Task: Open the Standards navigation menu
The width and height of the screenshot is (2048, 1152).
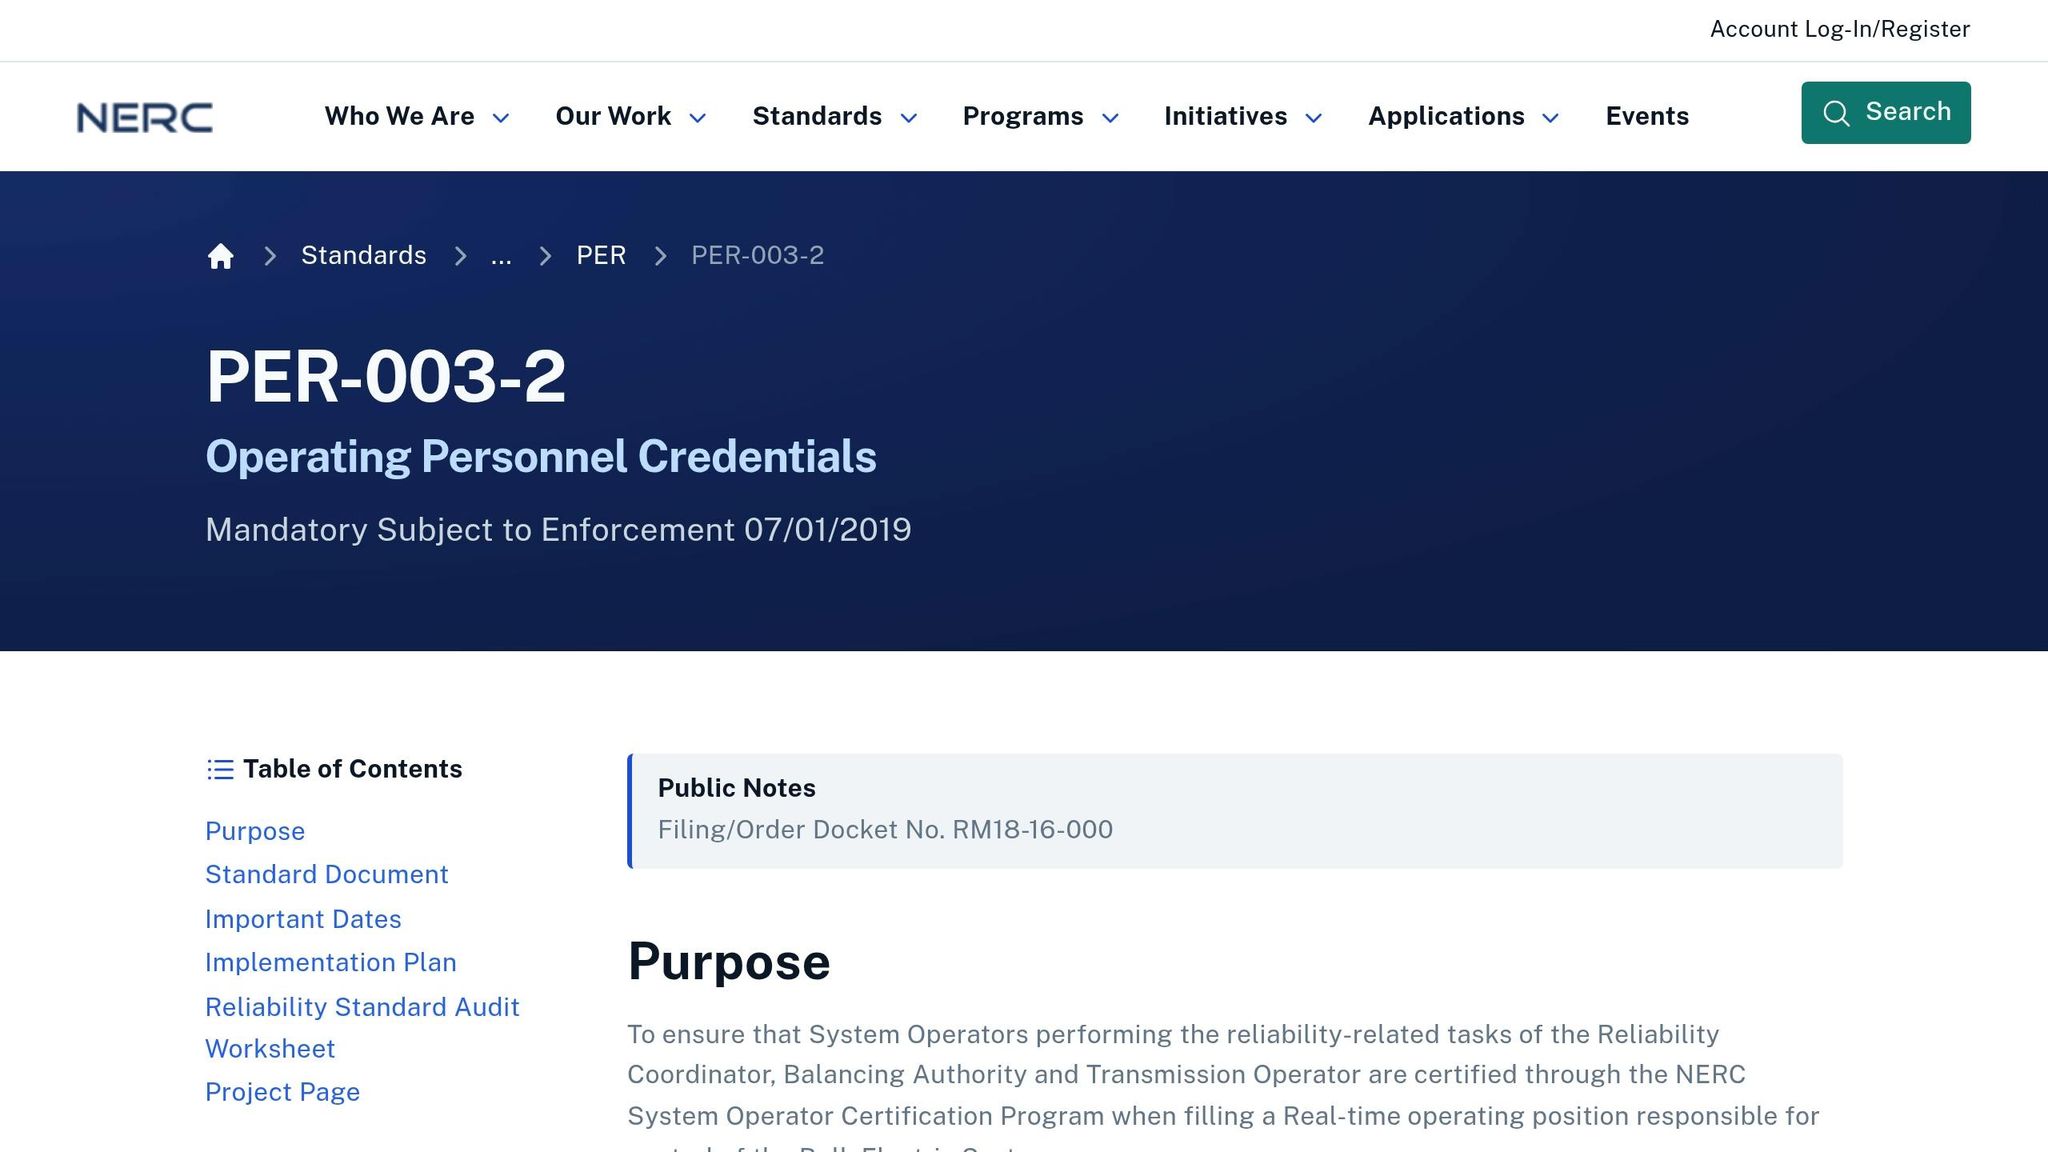Action: (835, 116)
